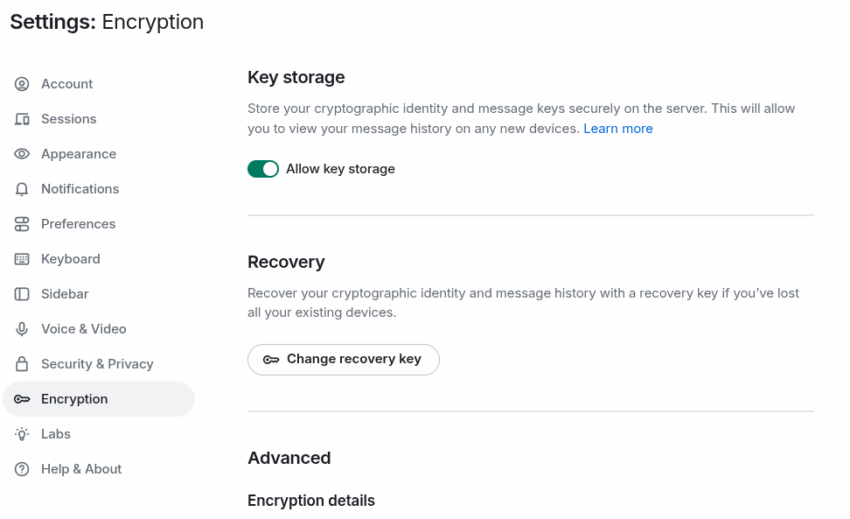
Task: Open the Learn more link
Action: tap(618, 129)
